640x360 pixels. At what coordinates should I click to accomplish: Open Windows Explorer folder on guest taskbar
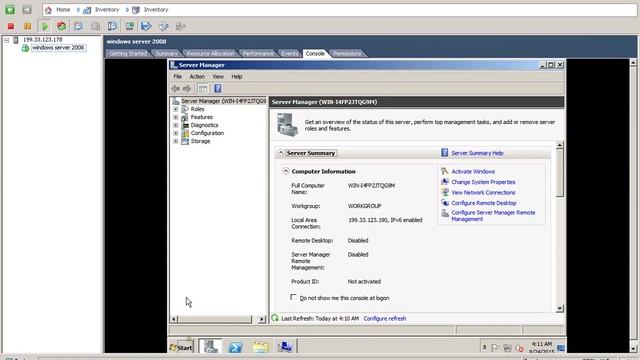(x=260, y=347)
